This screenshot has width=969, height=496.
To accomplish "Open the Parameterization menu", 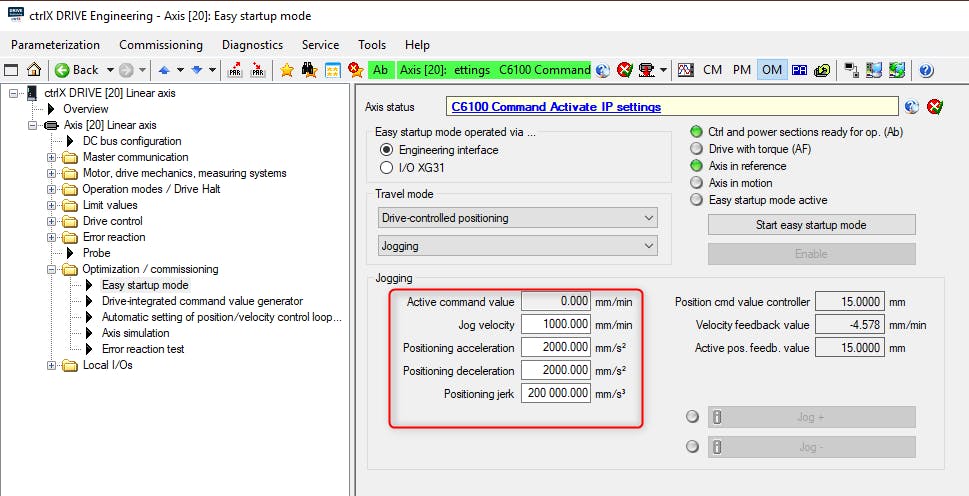I will pyautogui.click(x=55, y=44).
